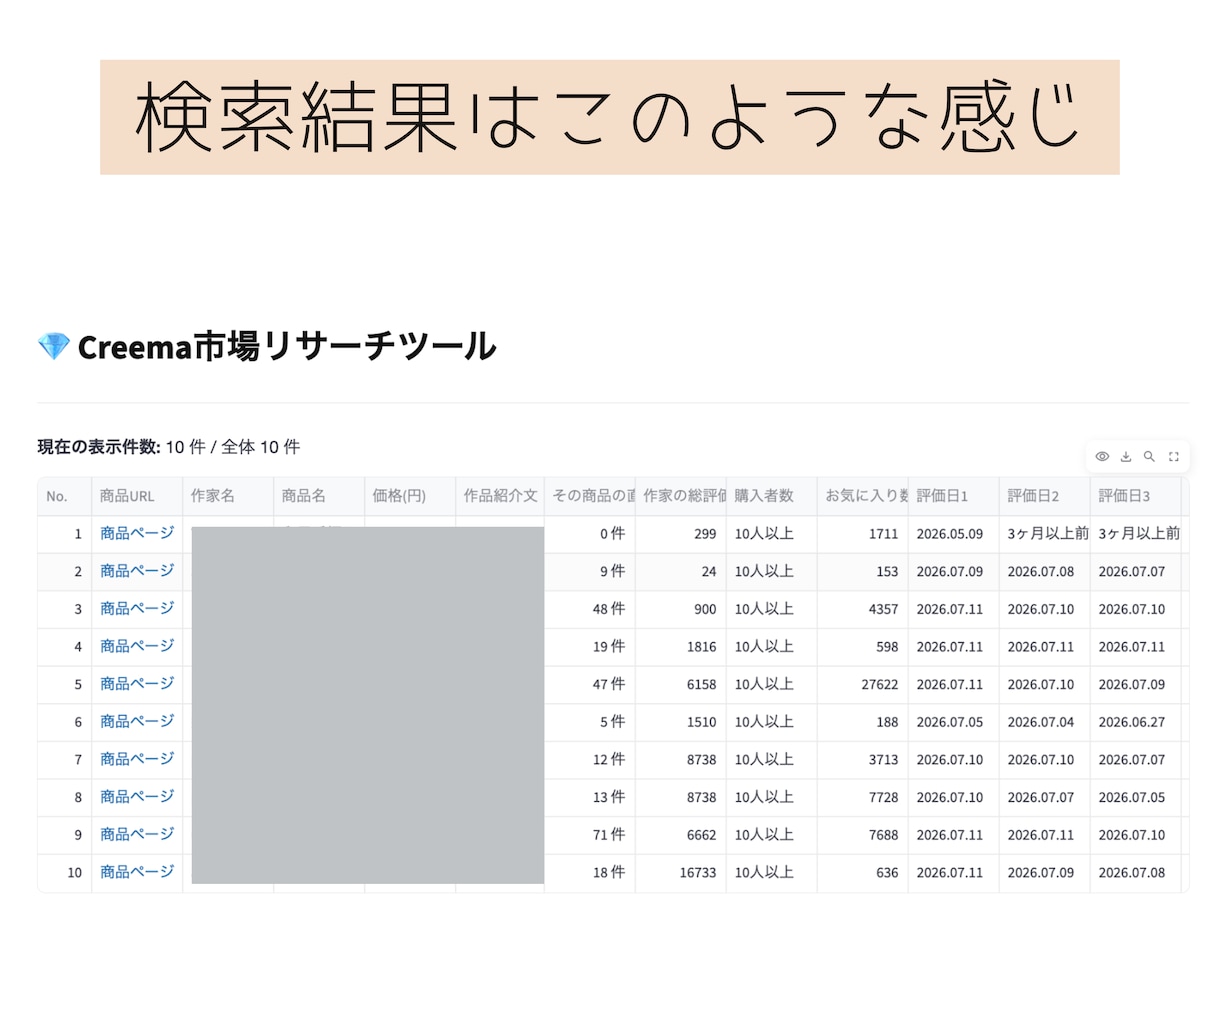Image resolution: width=1220 pixels, height=1015 pixels.
Task: Open 商品ページ link in row 7
Action: 137,759
